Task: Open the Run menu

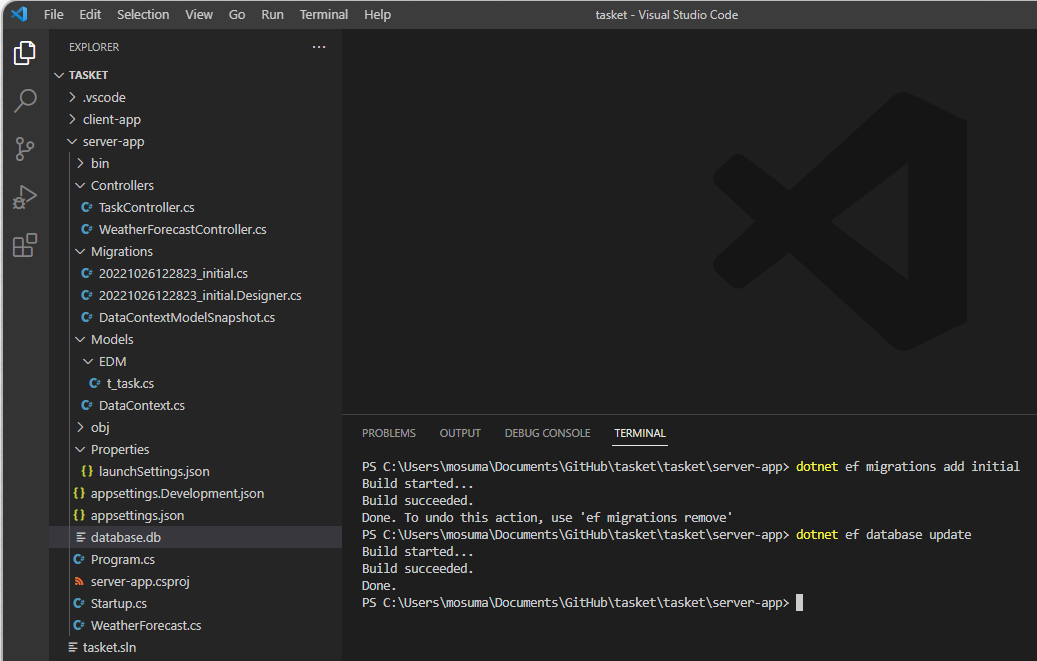Action: click(272, 15)
